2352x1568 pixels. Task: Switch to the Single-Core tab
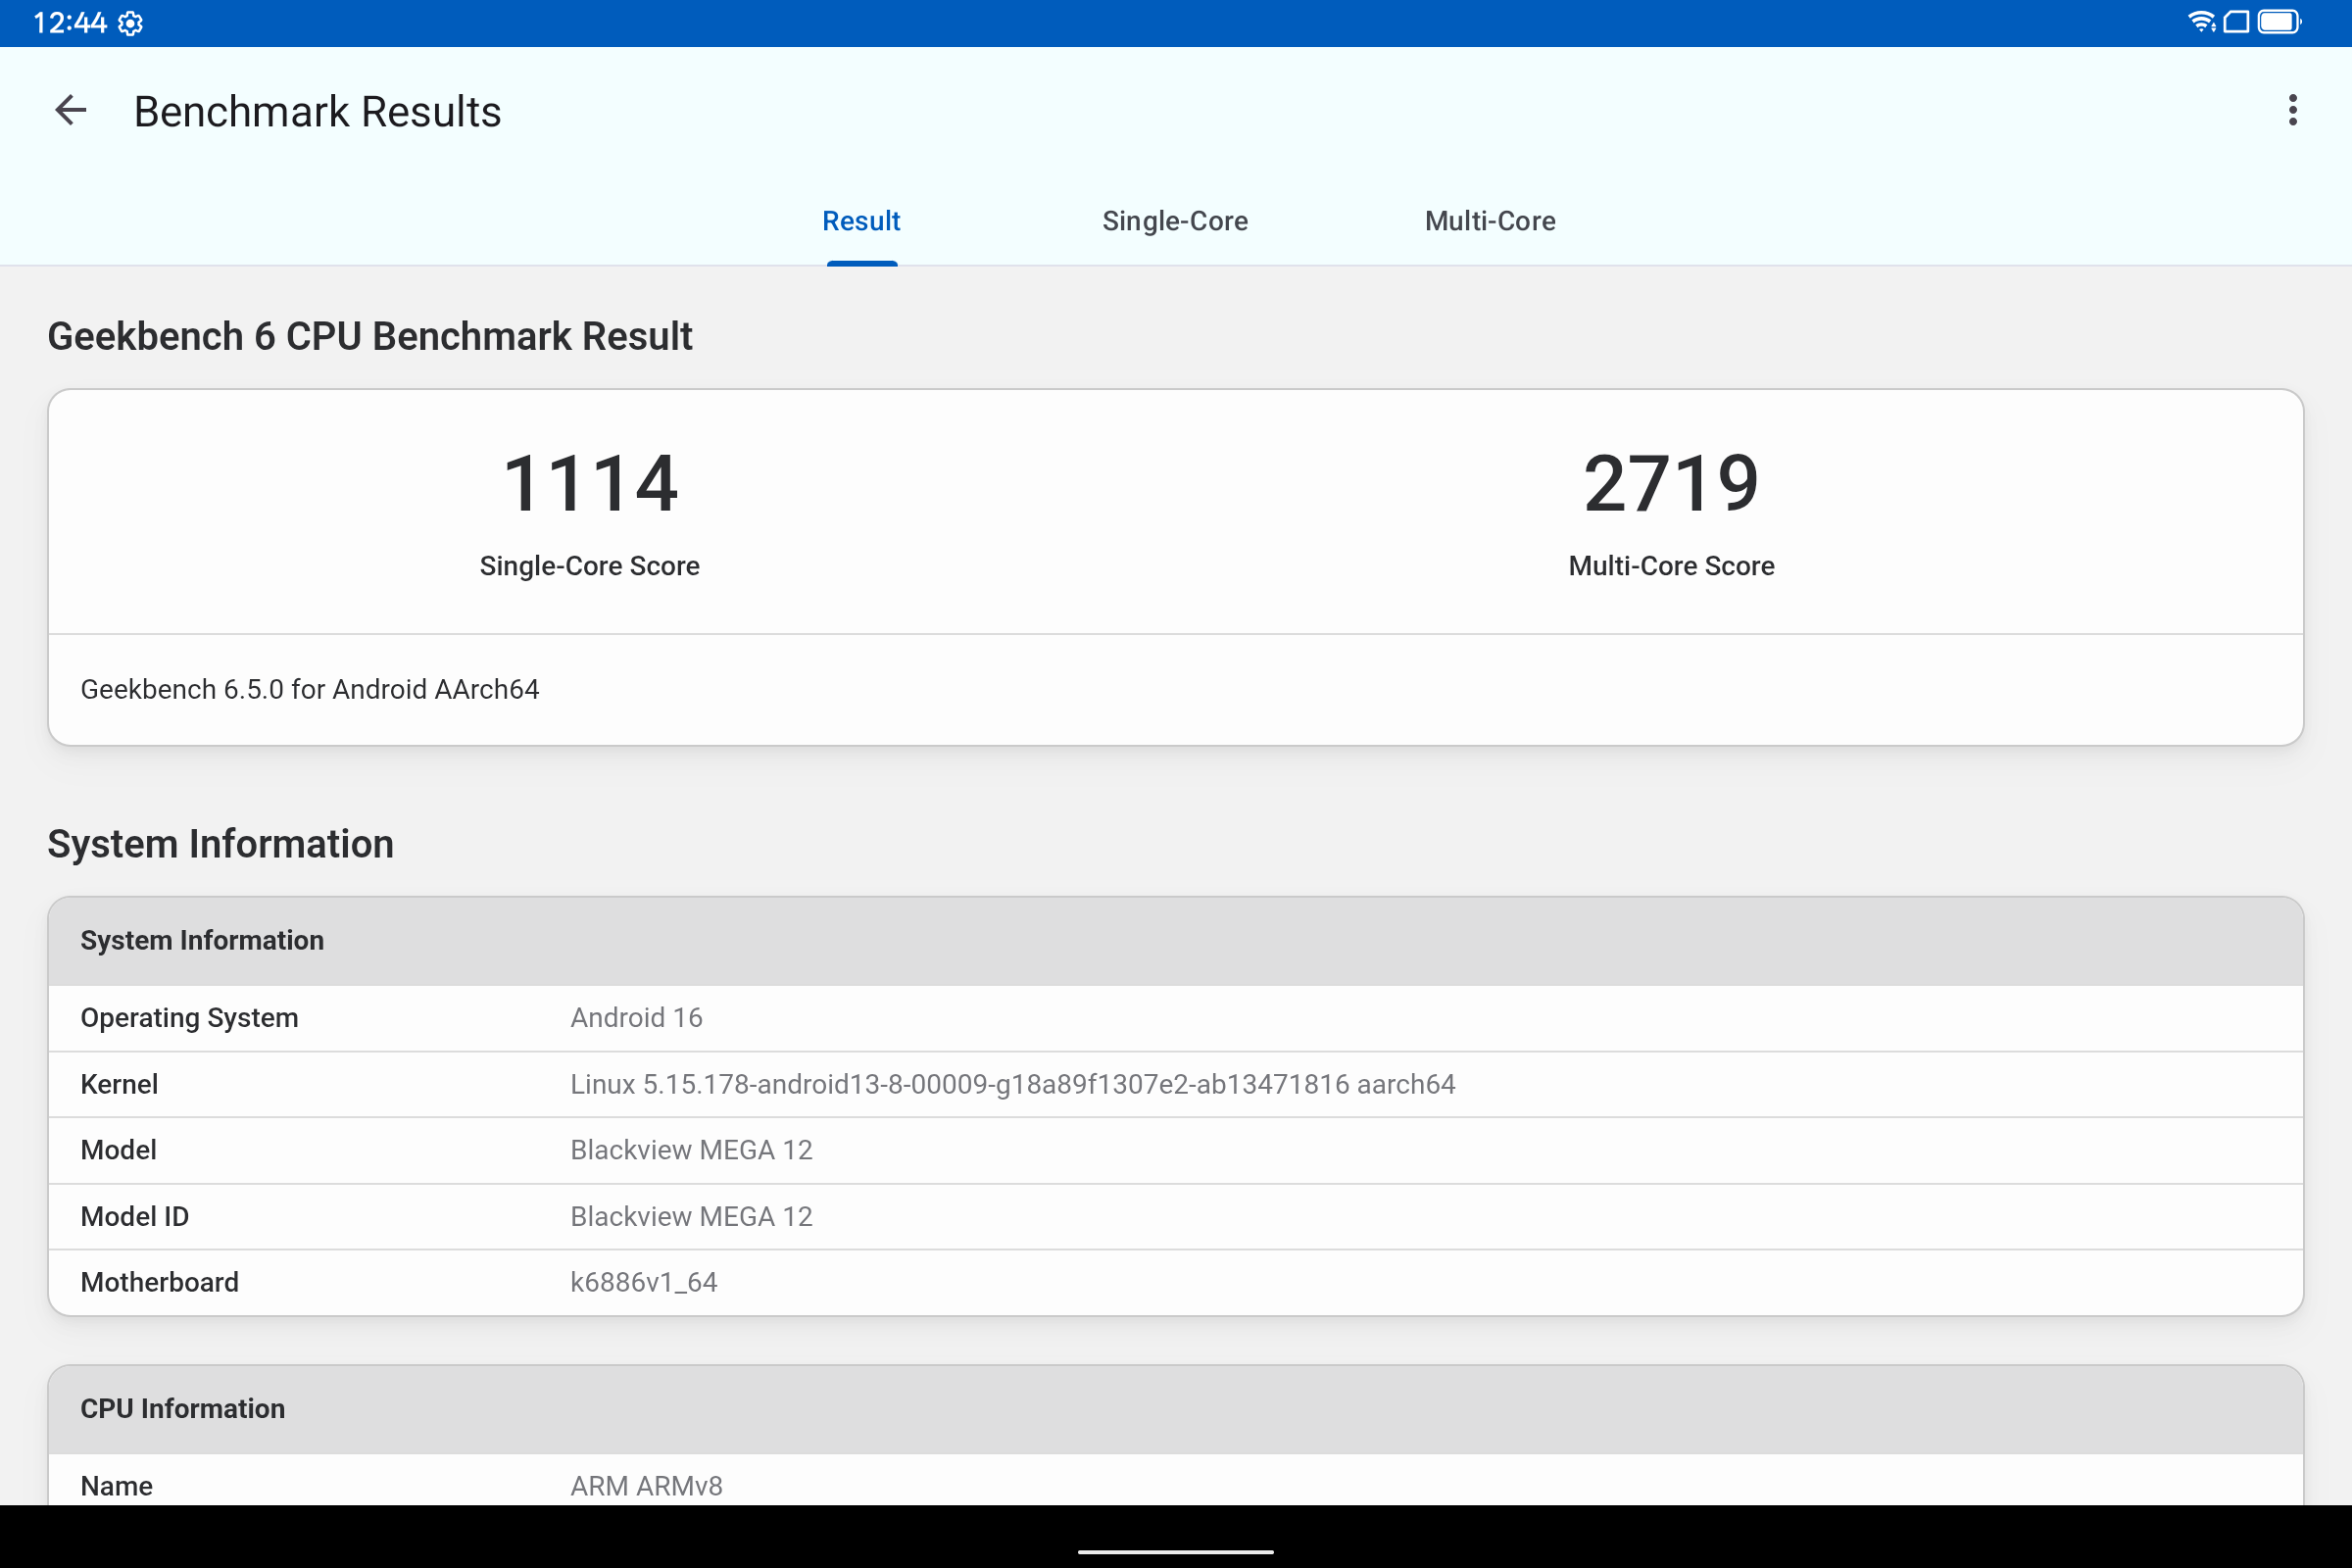tap(1174, 221)
